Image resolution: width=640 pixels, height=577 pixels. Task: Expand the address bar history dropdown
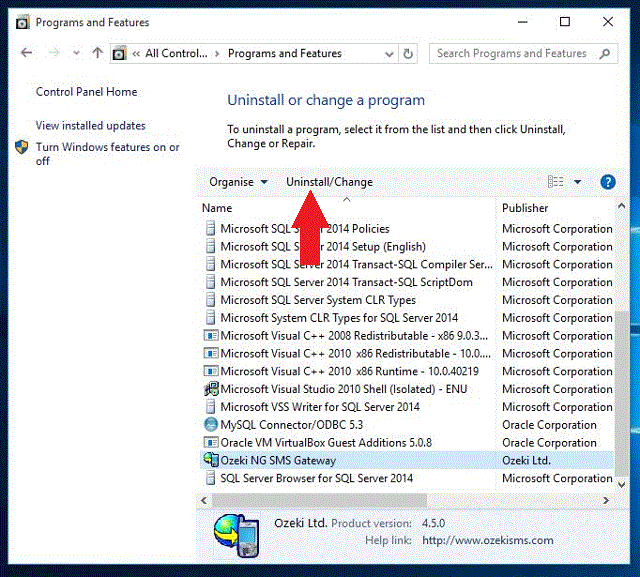pos(389,54)
